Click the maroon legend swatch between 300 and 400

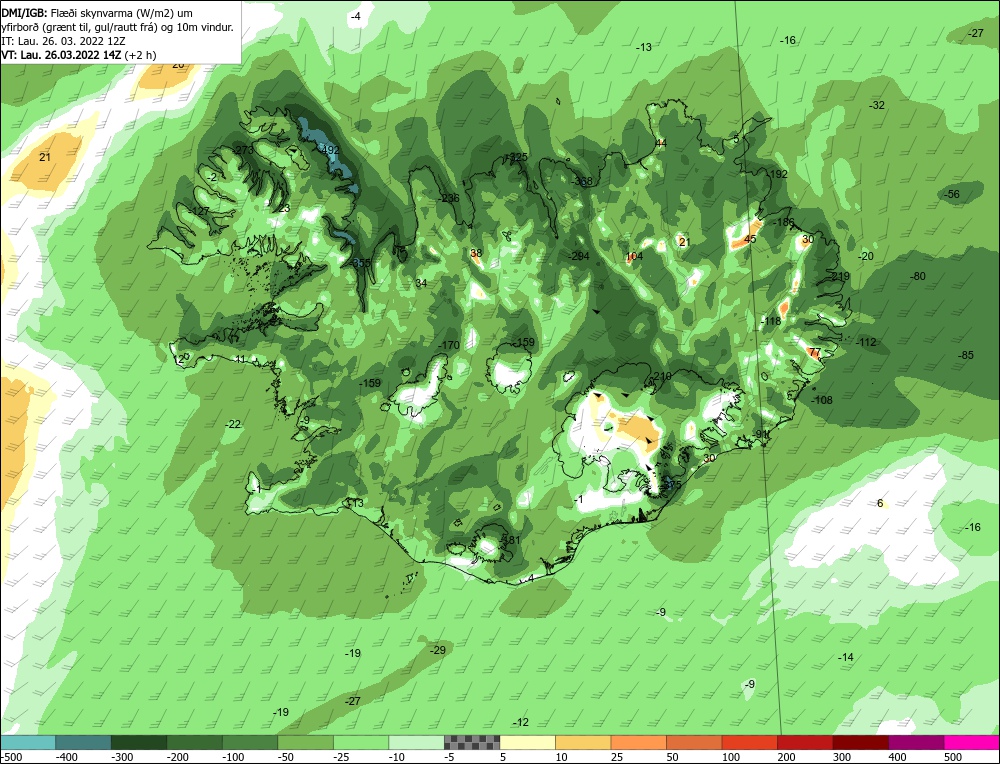860,743
